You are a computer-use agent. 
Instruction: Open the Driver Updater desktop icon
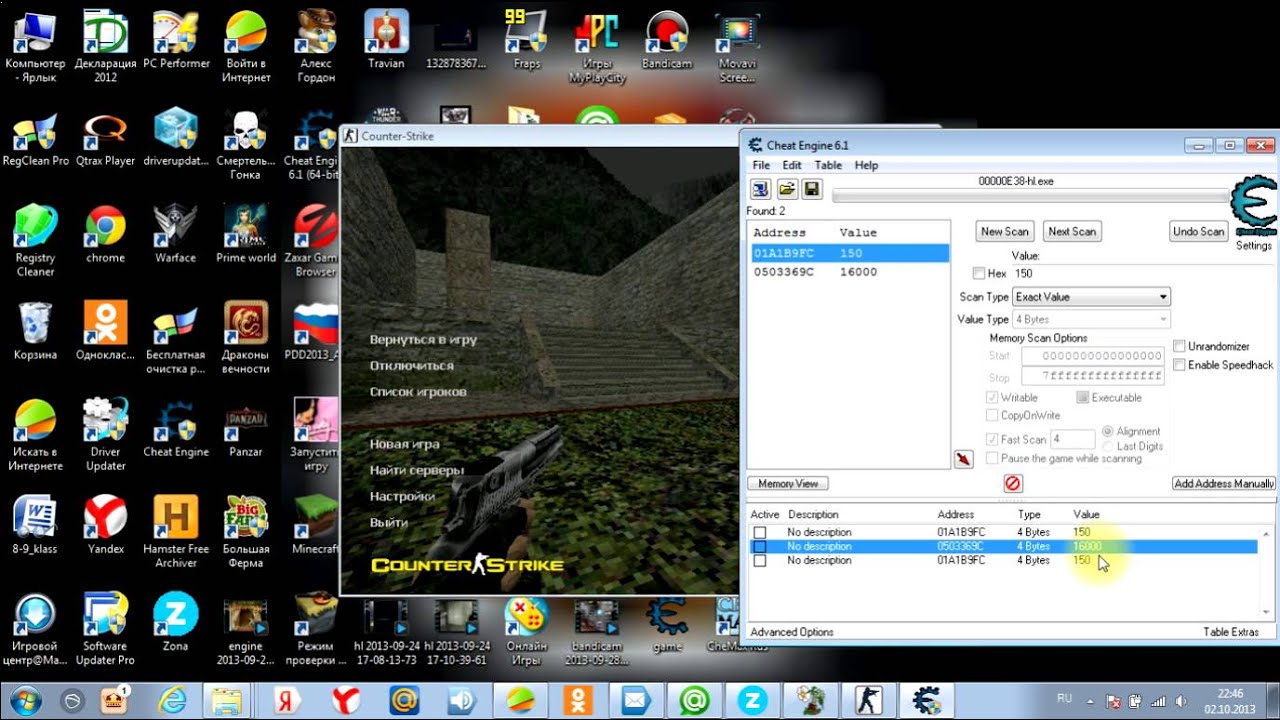[105, 434]
